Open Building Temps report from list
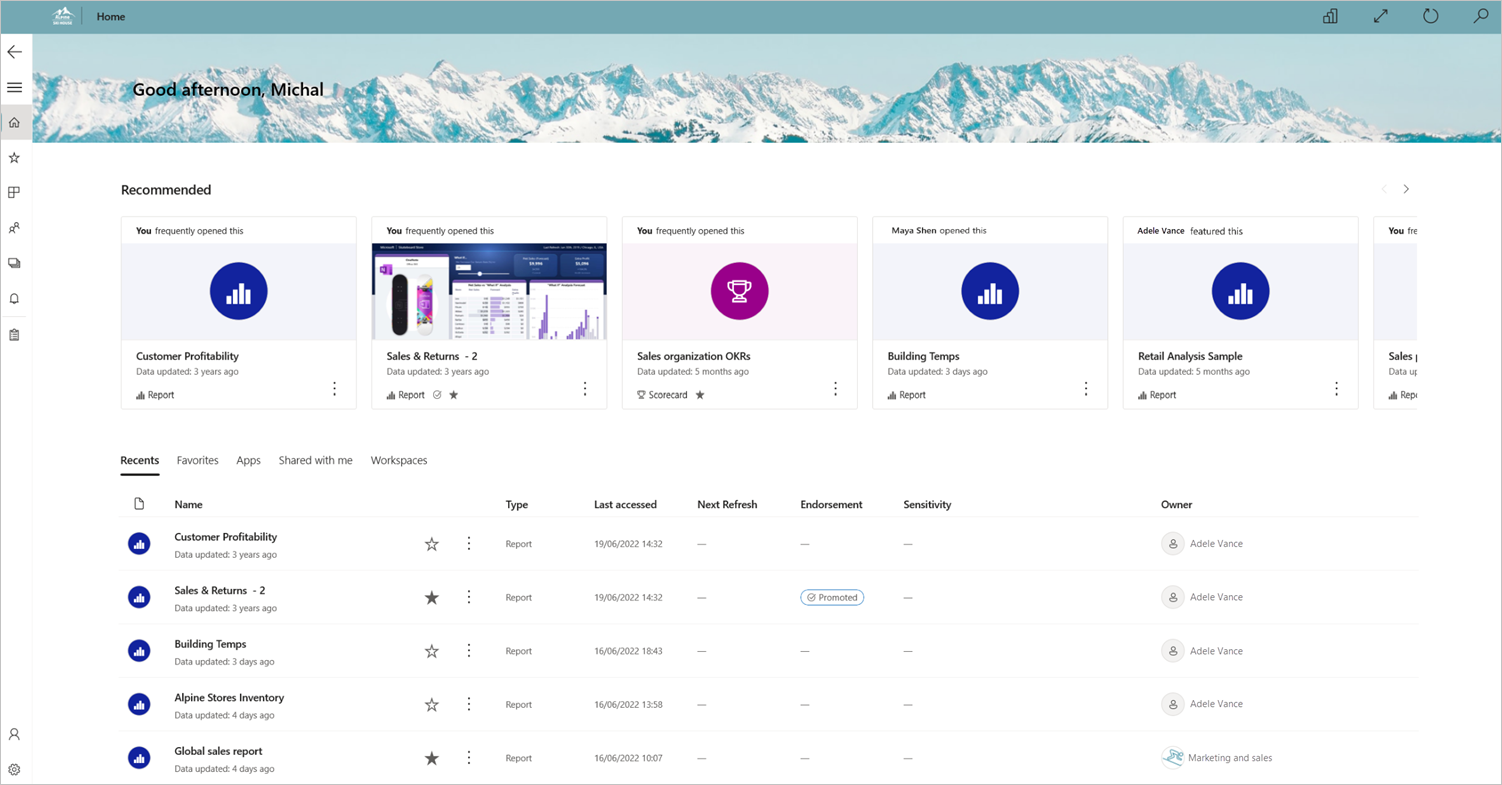Image resolution: width=1502 pixels, height=785 pixels. 210,644
